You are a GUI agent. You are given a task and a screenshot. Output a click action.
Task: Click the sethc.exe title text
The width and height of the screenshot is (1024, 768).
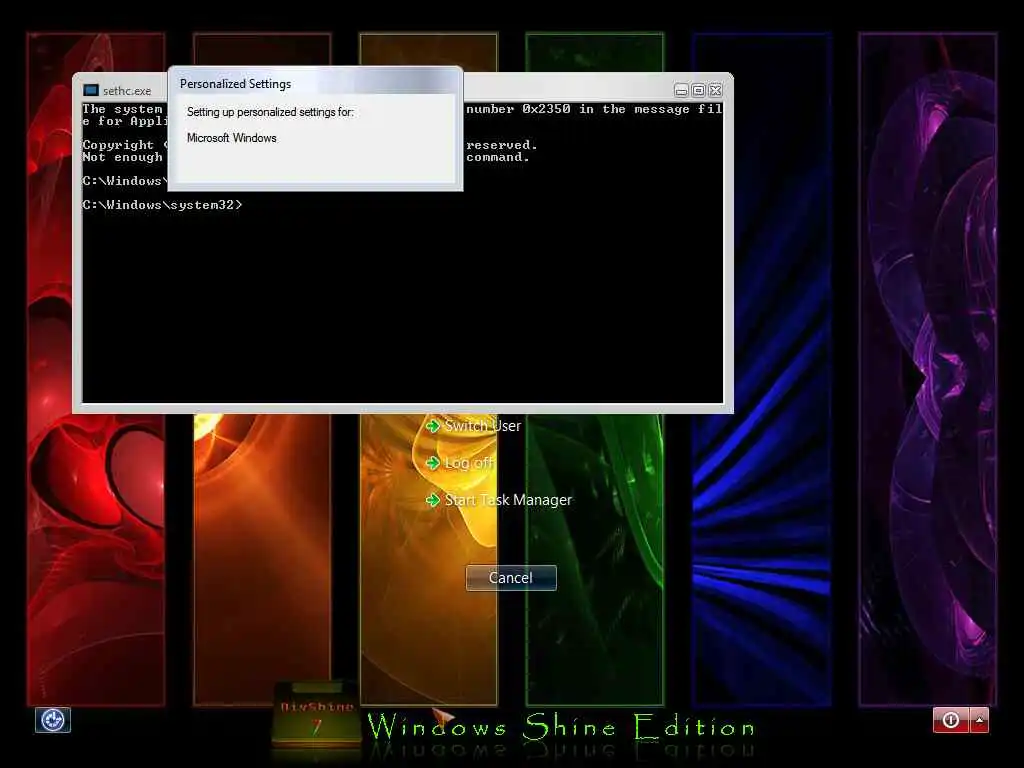point(127,91)
